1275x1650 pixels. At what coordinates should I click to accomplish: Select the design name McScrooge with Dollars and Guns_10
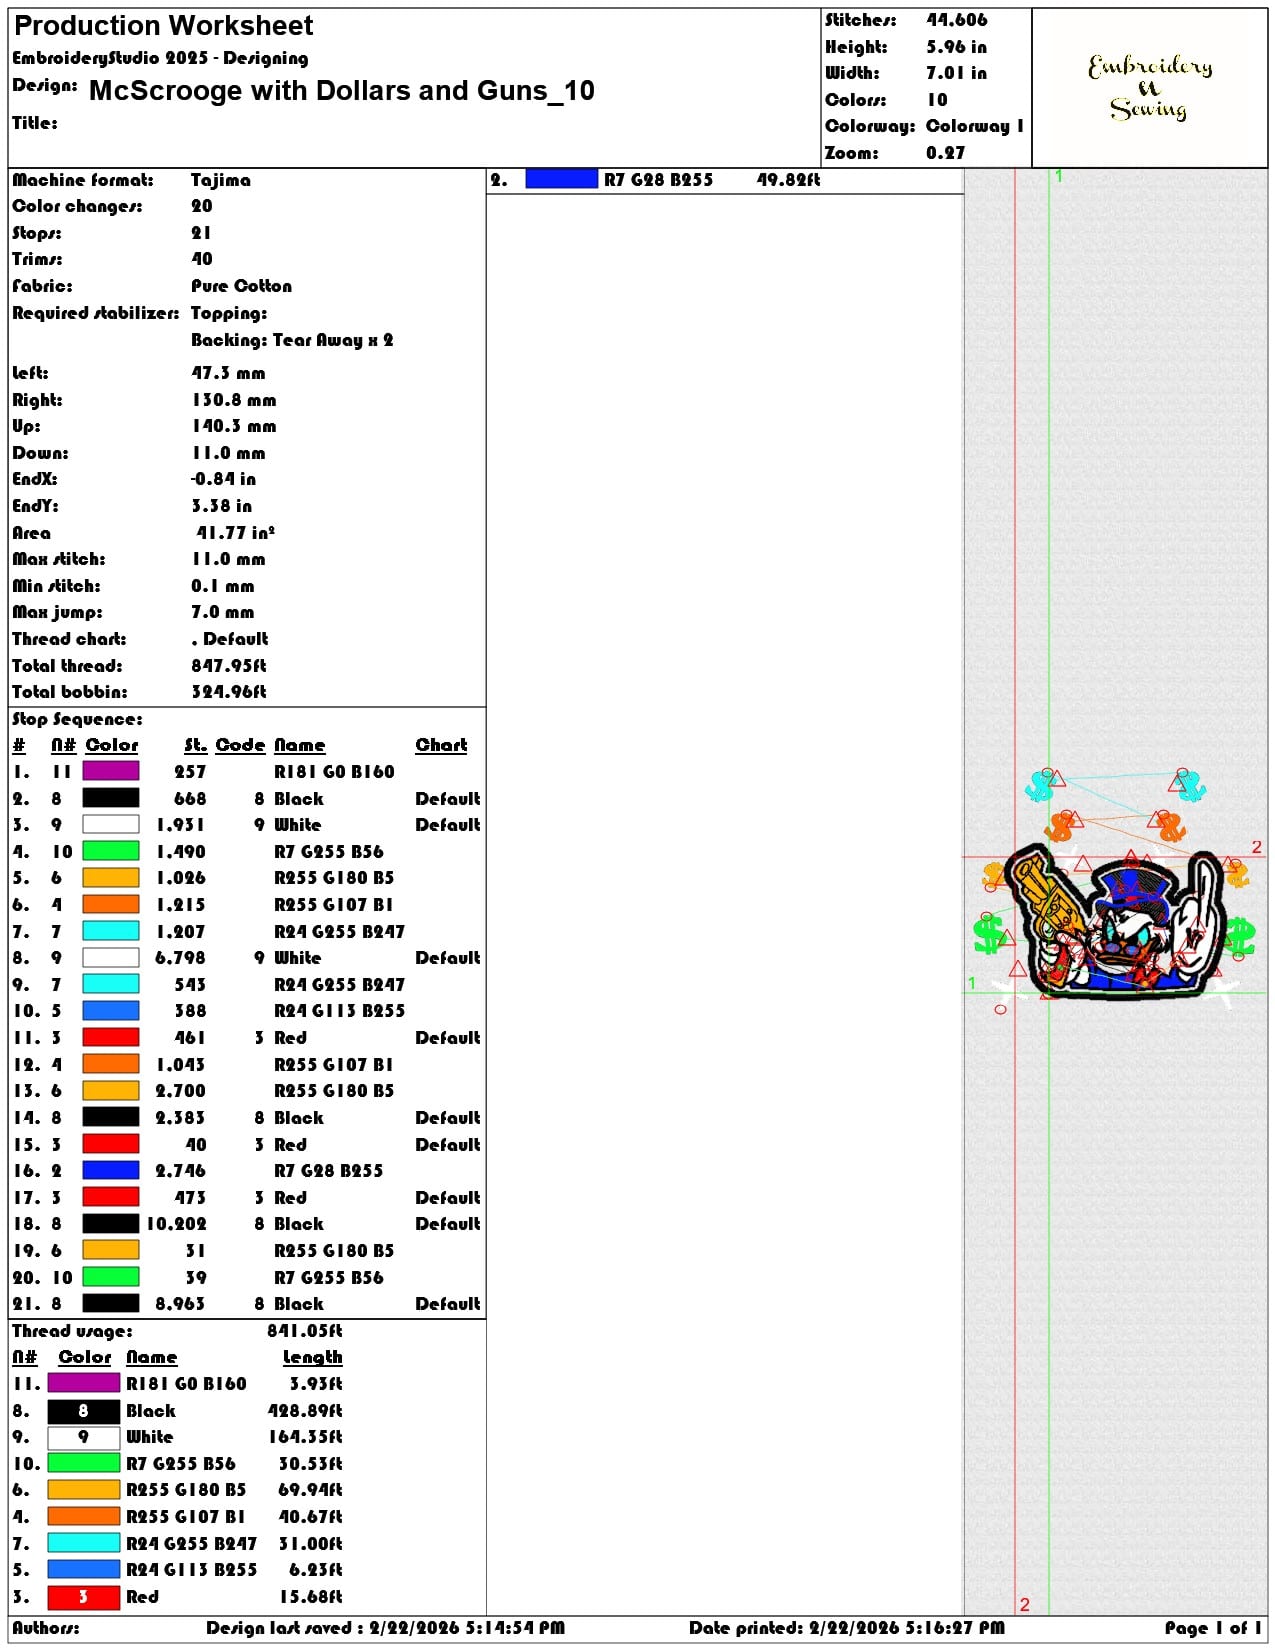tap(342, 91)
